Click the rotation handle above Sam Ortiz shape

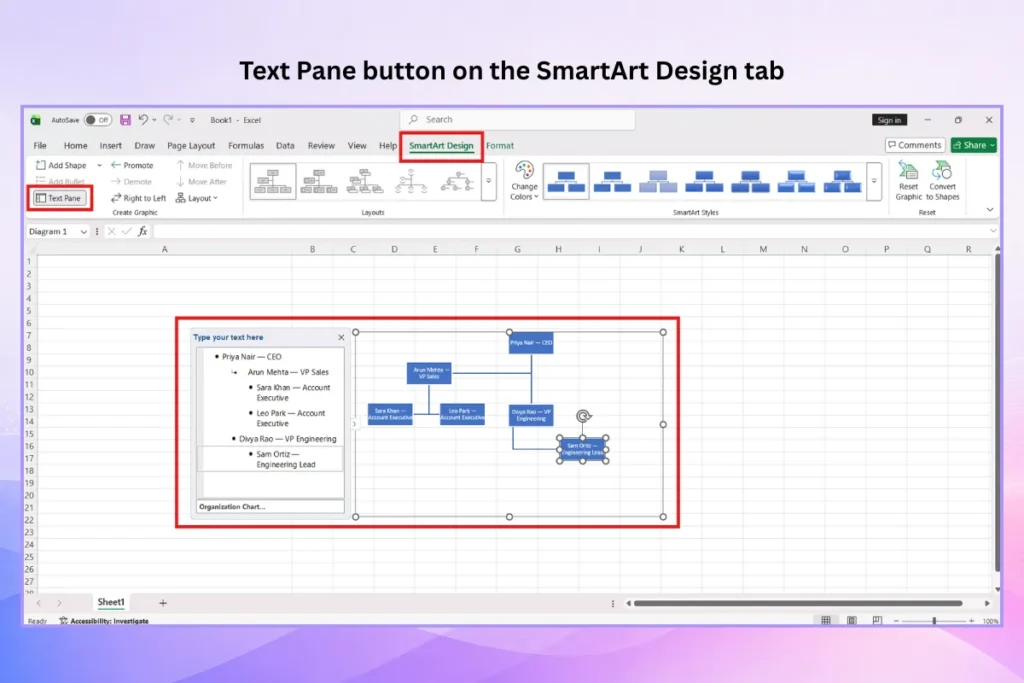pyautogui.click(x=584, y=416)
